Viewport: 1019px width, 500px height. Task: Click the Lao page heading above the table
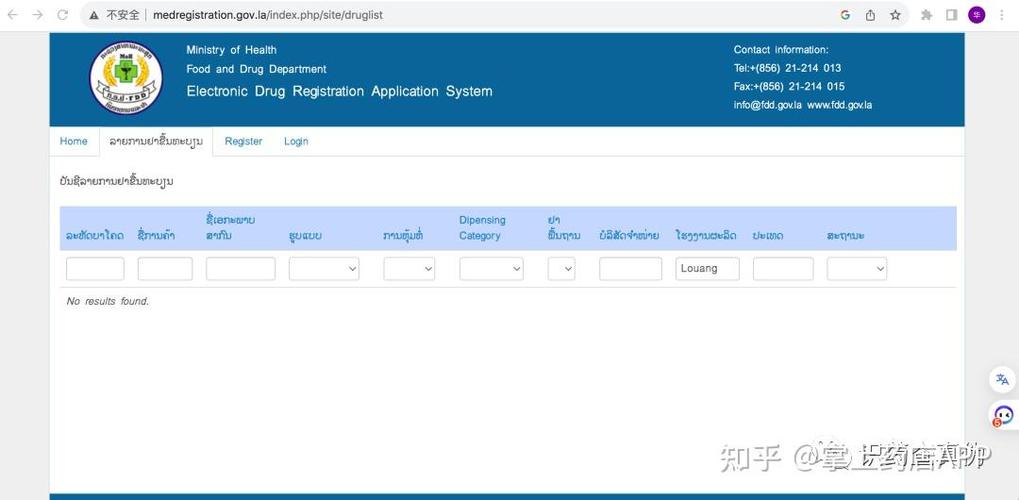(116, 181)
